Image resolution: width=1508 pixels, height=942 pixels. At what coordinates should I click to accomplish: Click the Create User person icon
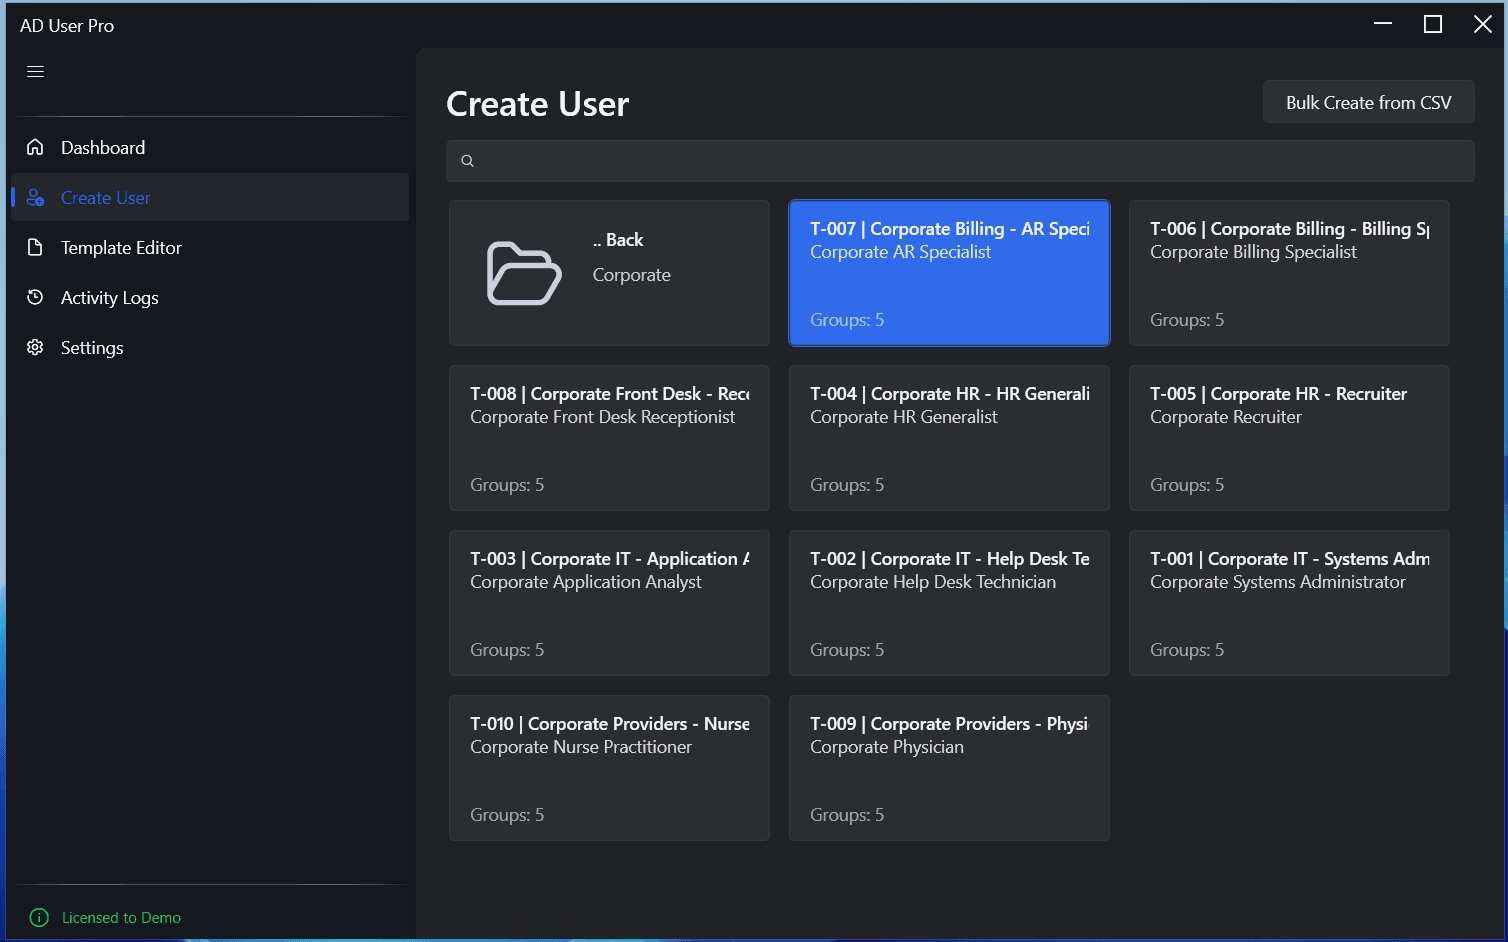click(x=35, y=197)
